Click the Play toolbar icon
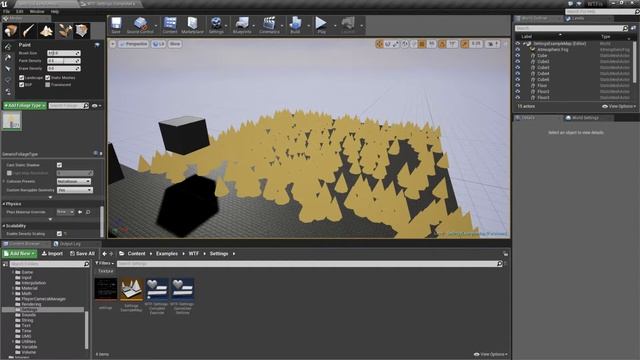 pos(321,25)
